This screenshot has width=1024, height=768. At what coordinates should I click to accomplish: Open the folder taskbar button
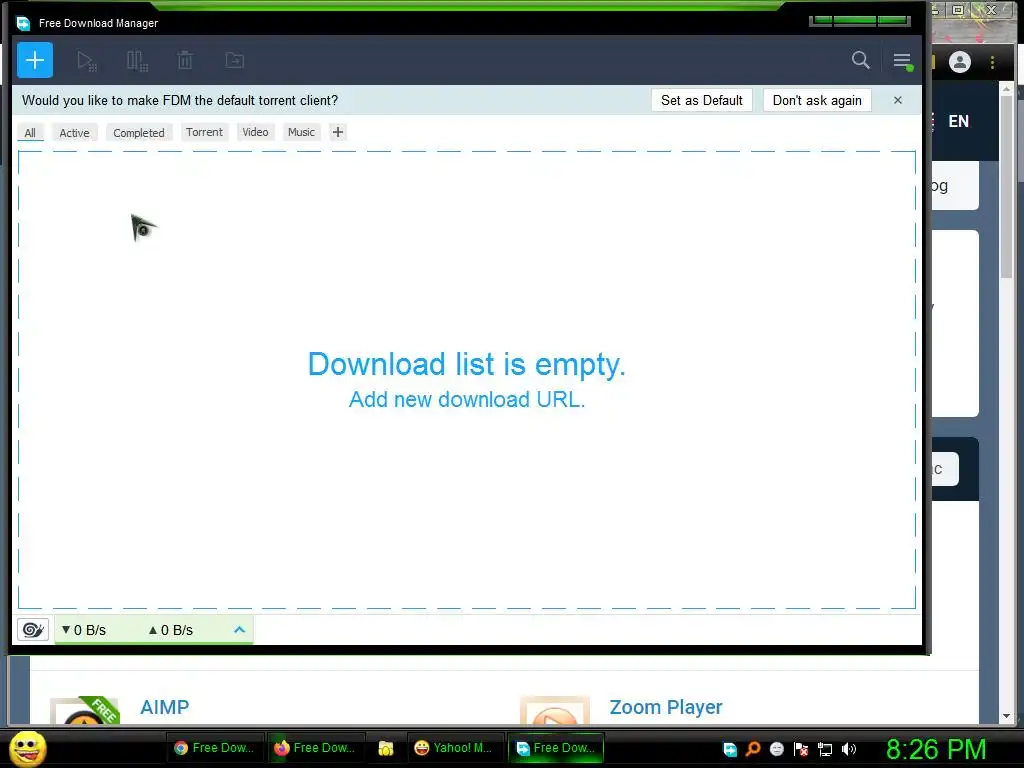(386, 748)
